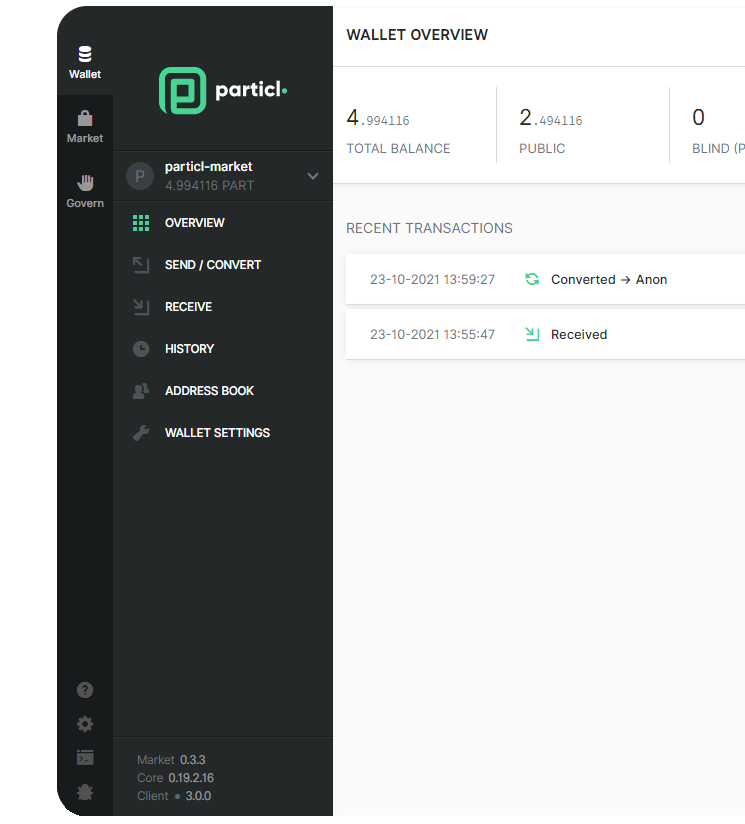Open the Receive page
This screenshot has height=824, width=745.
point(188,307)
